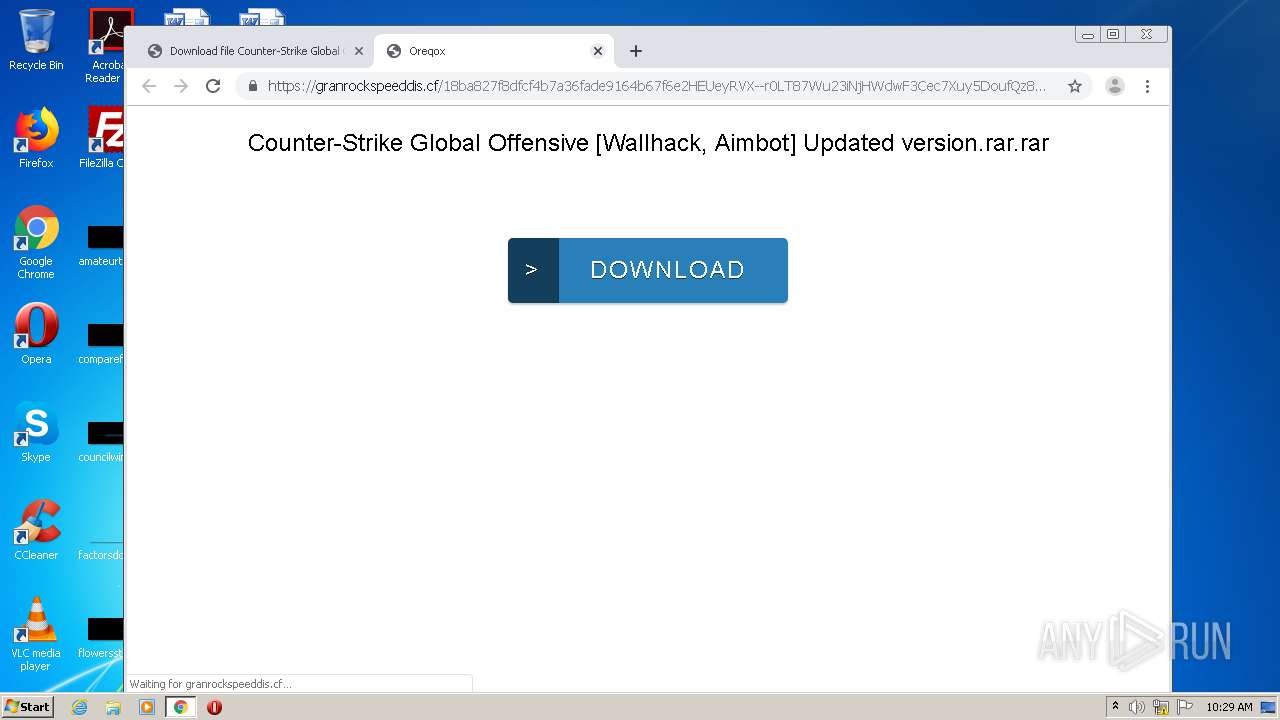
Task: Open Windows Media Player in taskbar
Action: pyautogui.click(x=147, y=707)
